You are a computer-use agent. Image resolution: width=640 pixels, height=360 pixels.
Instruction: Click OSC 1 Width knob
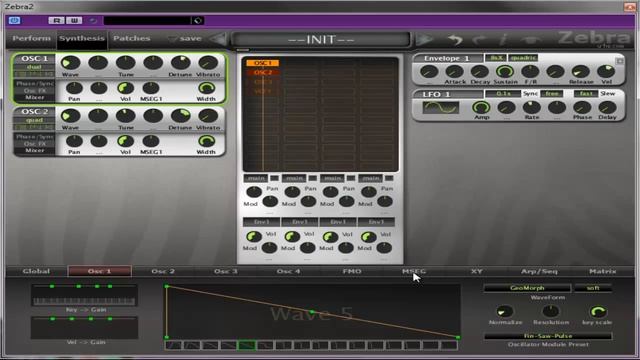(x=207, y=88)
